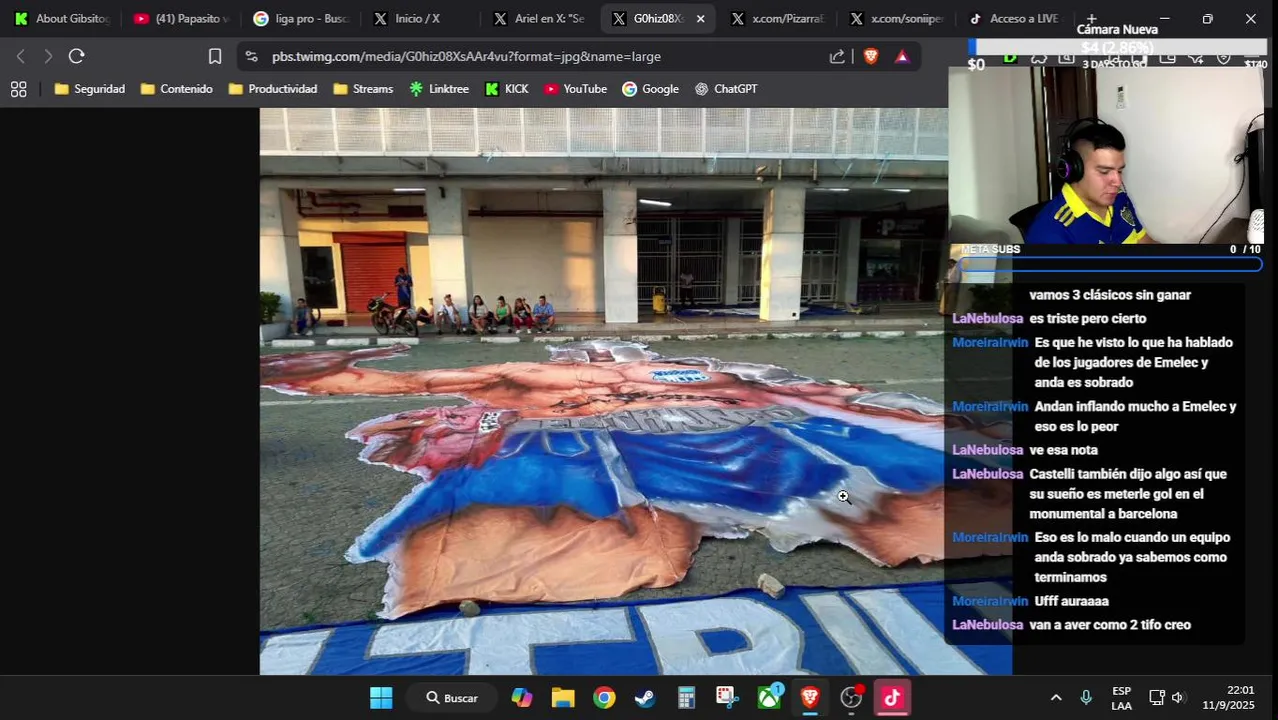Click the share icon in the address bar

click(837, 56)
